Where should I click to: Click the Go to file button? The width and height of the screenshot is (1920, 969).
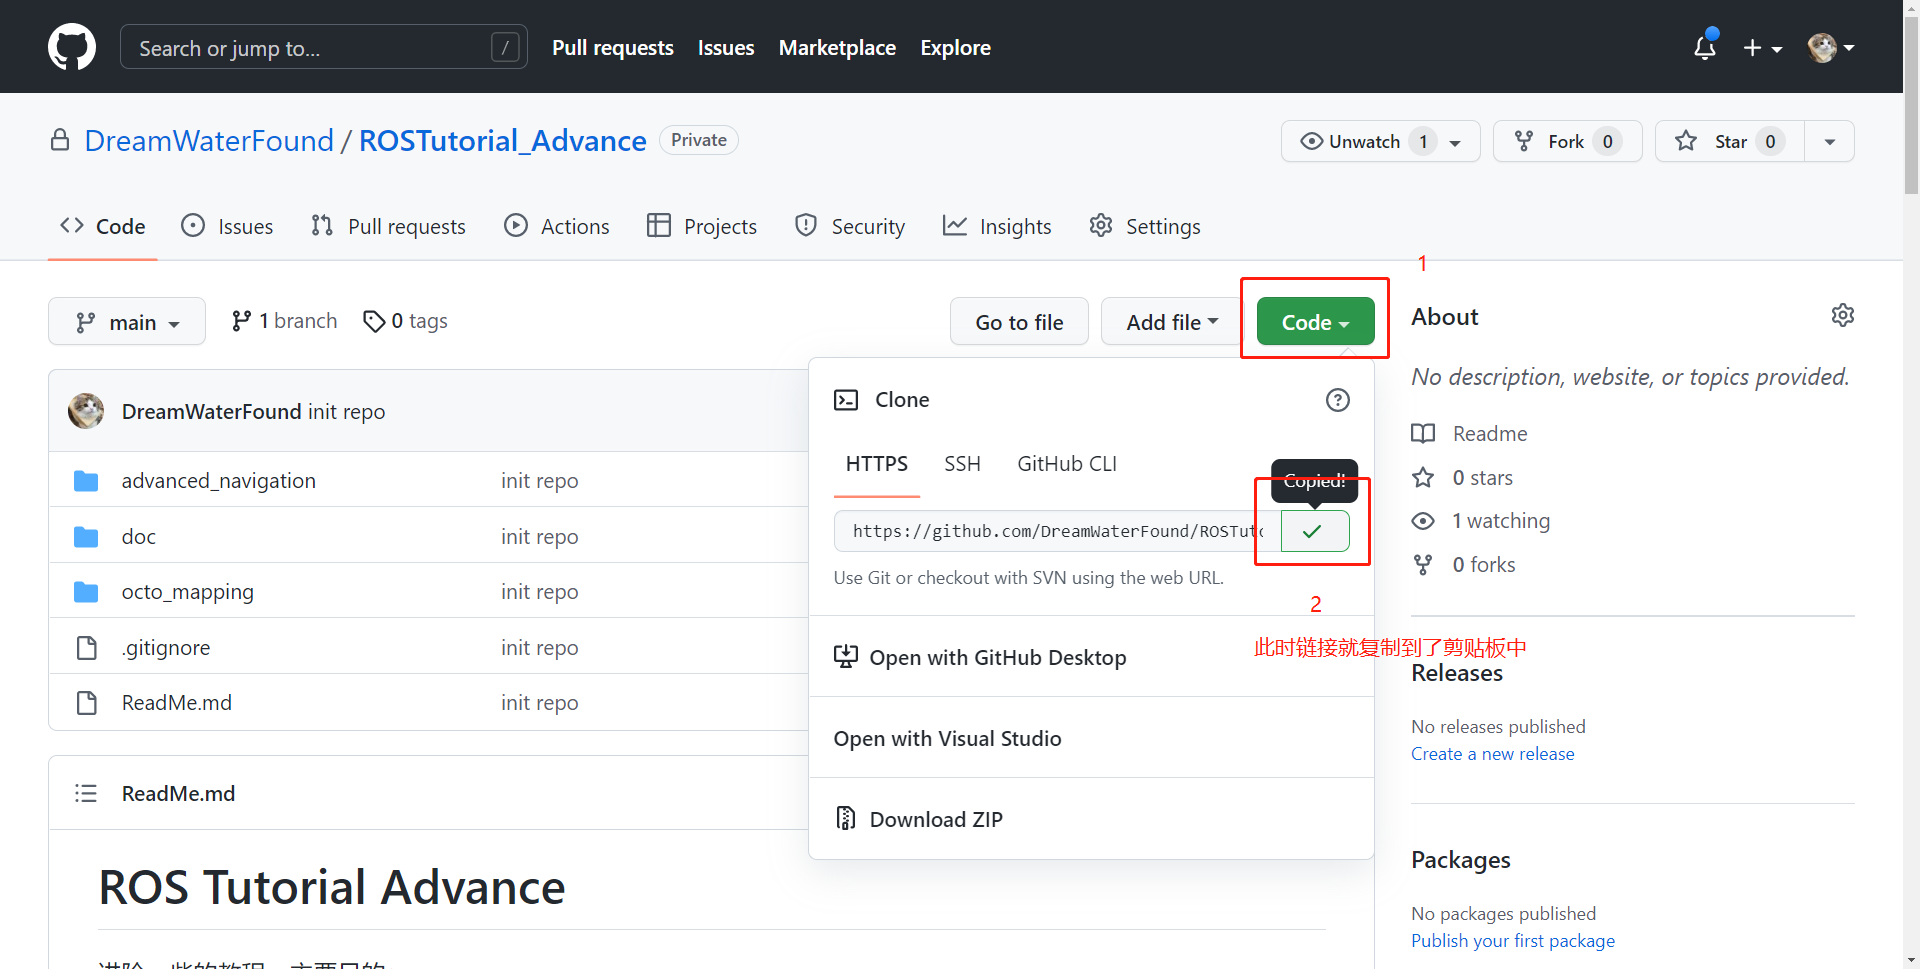point(1019,322)
